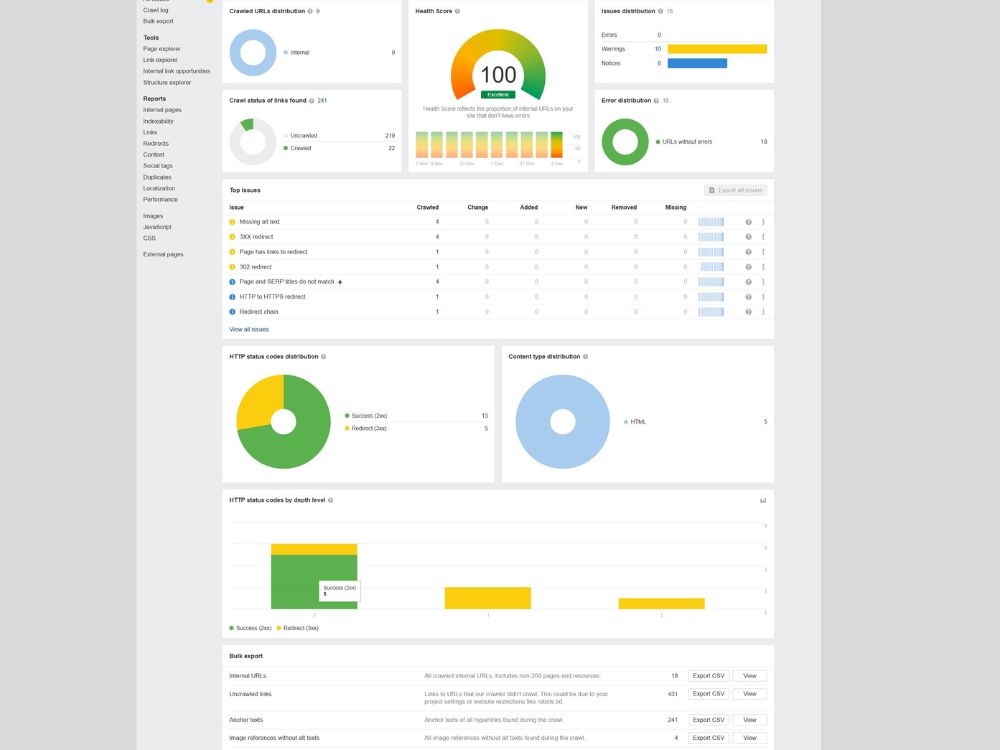Screen dimensions: 1000x750
Task: Open more options menu for HTTP to HTTPS redirect
Action: 763,297
